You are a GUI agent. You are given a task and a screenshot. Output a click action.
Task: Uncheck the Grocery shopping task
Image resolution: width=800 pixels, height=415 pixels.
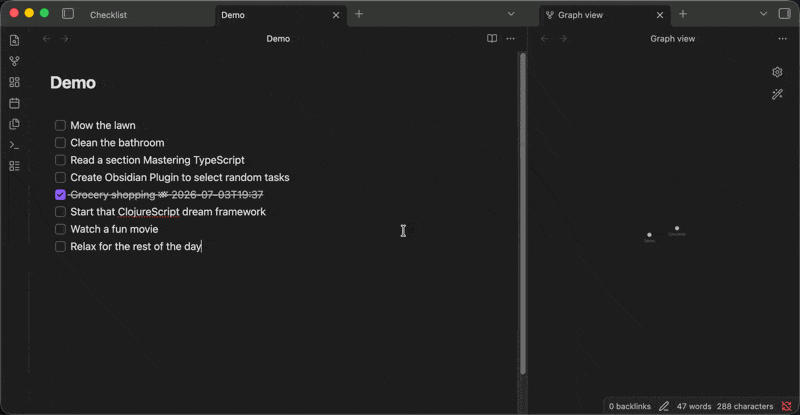coord(60,195)
